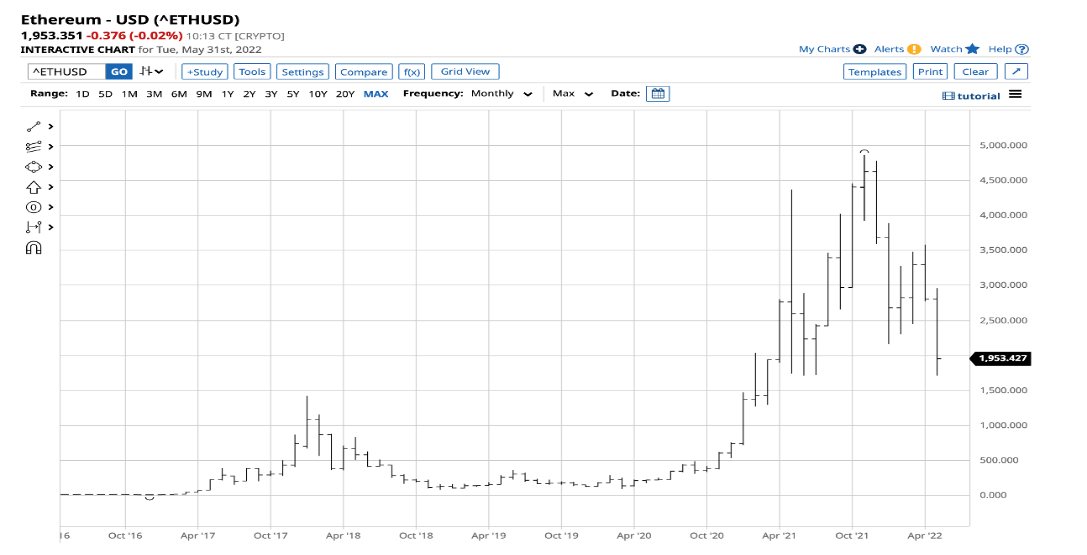This screenshot has height=555, width=1087.
Task: Open the My Charts link
Action: click(824, 49)
